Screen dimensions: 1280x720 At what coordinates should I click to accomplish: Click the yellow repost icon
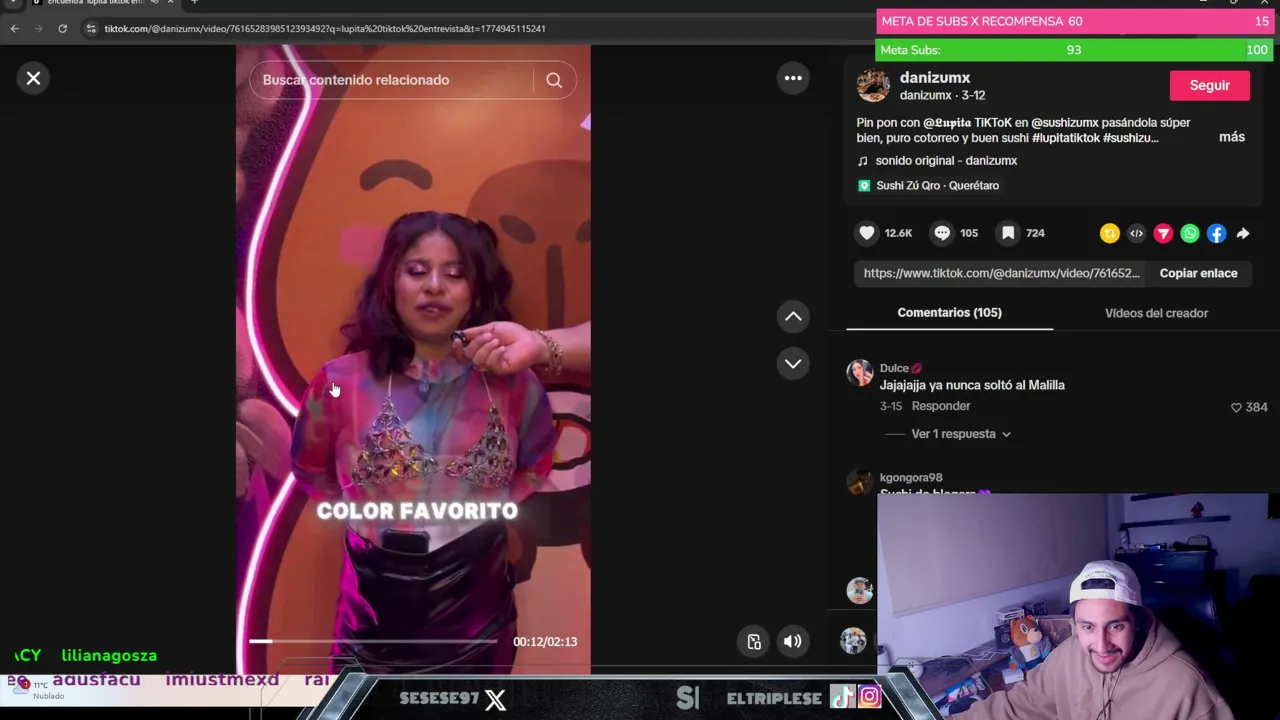[x=1110, y=233]
